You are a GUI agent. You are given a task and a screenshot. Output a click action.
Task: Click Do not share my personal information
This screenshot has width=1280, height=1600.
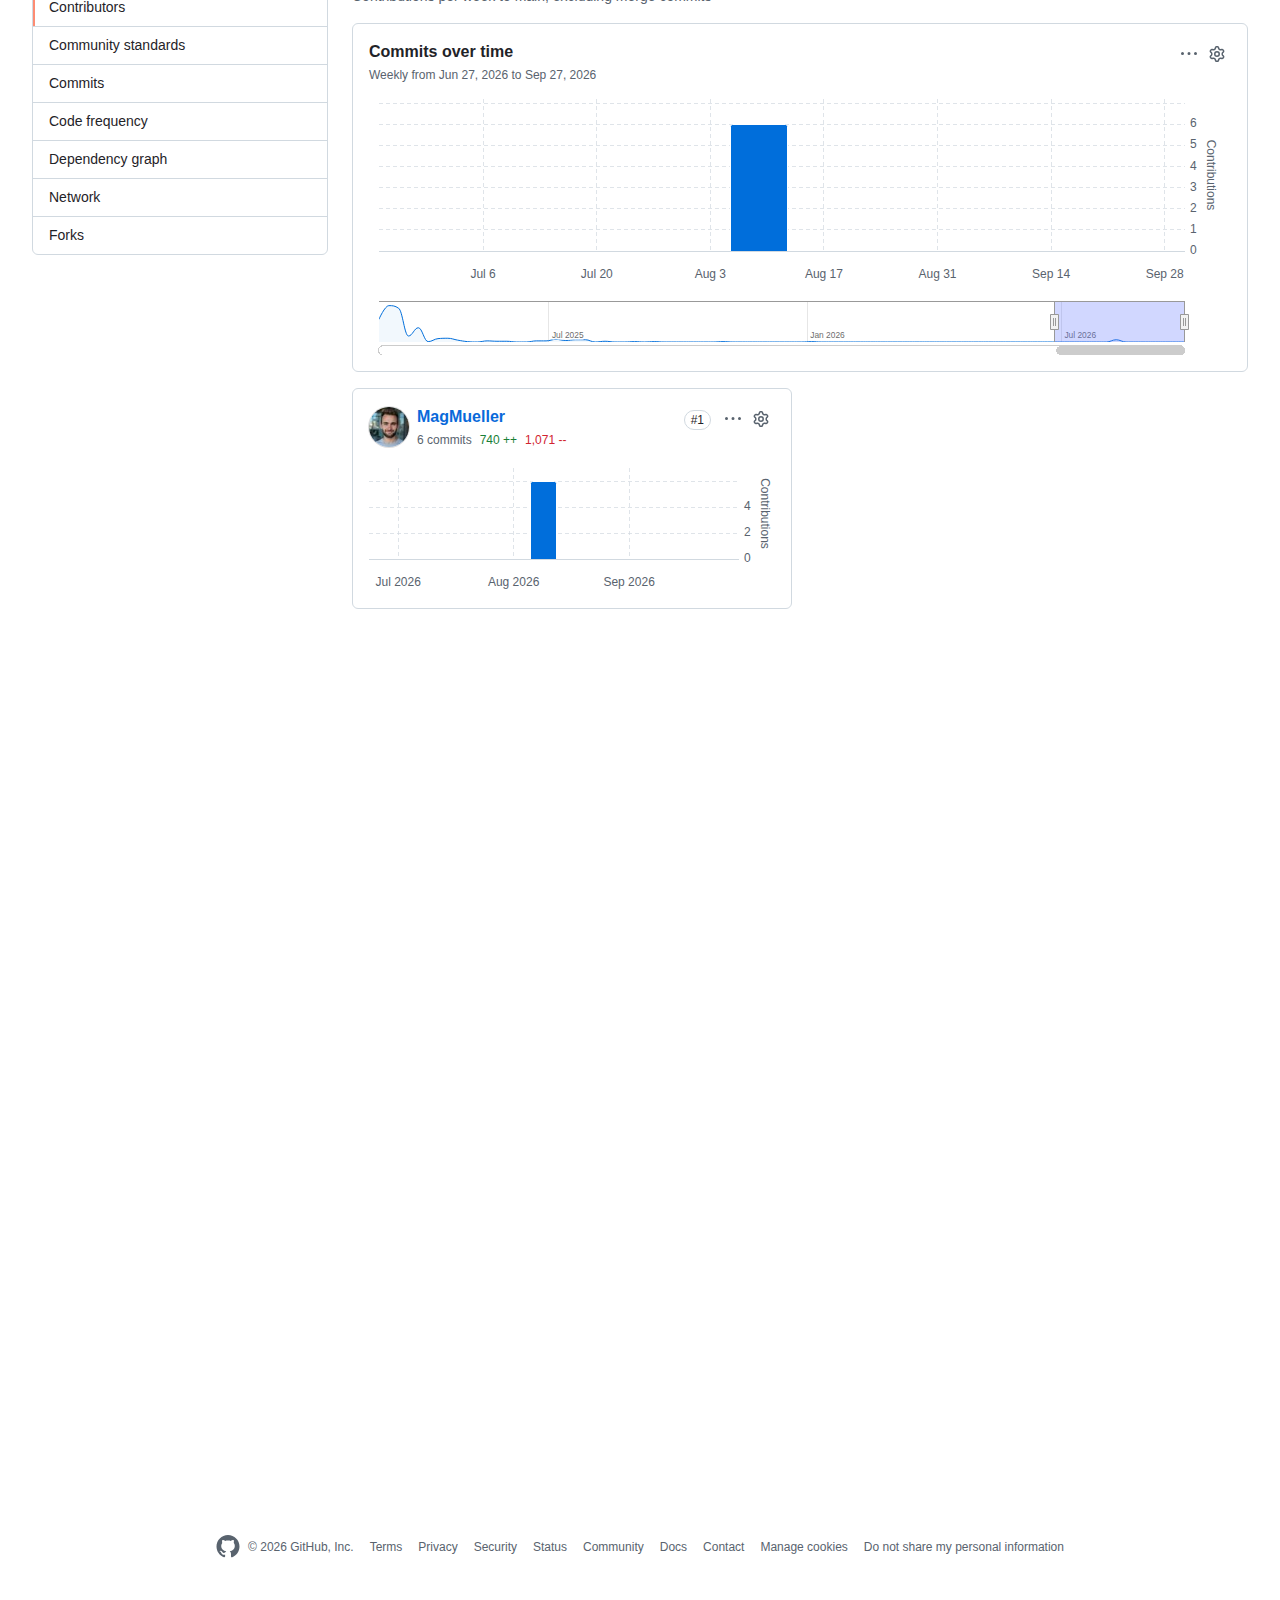[x=964, y=1547]
